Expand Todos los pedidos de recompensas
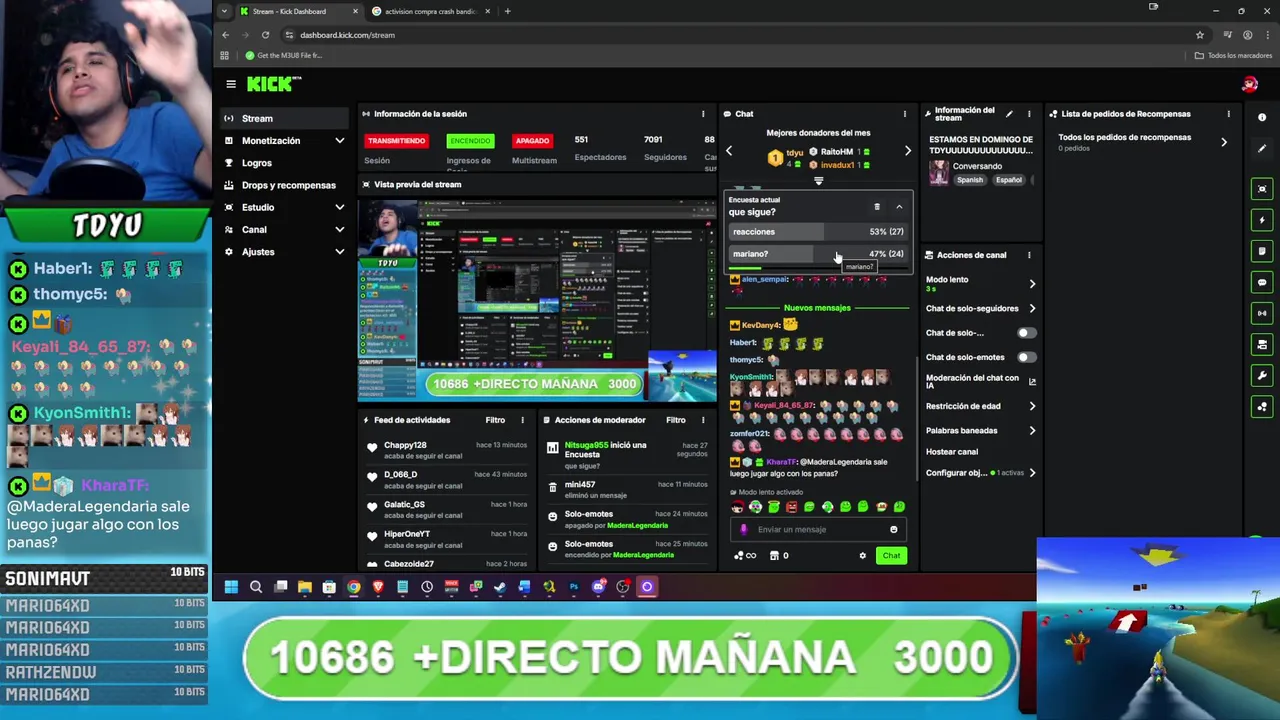1280x720 pixels. tap(1224, 142)
